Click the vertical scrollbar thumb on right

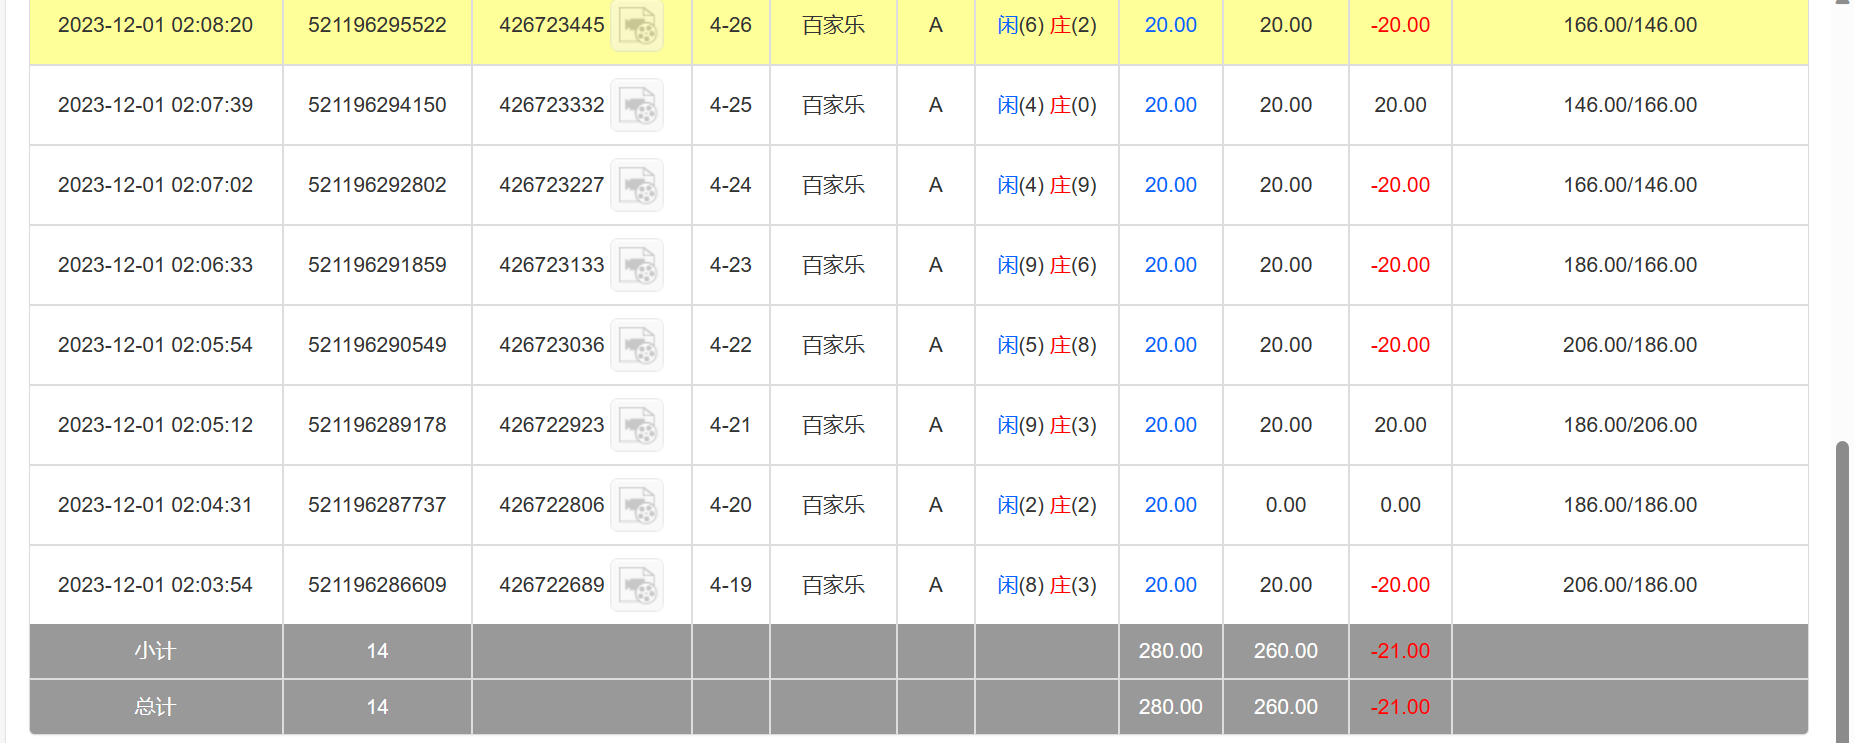tap(1842, 590)
